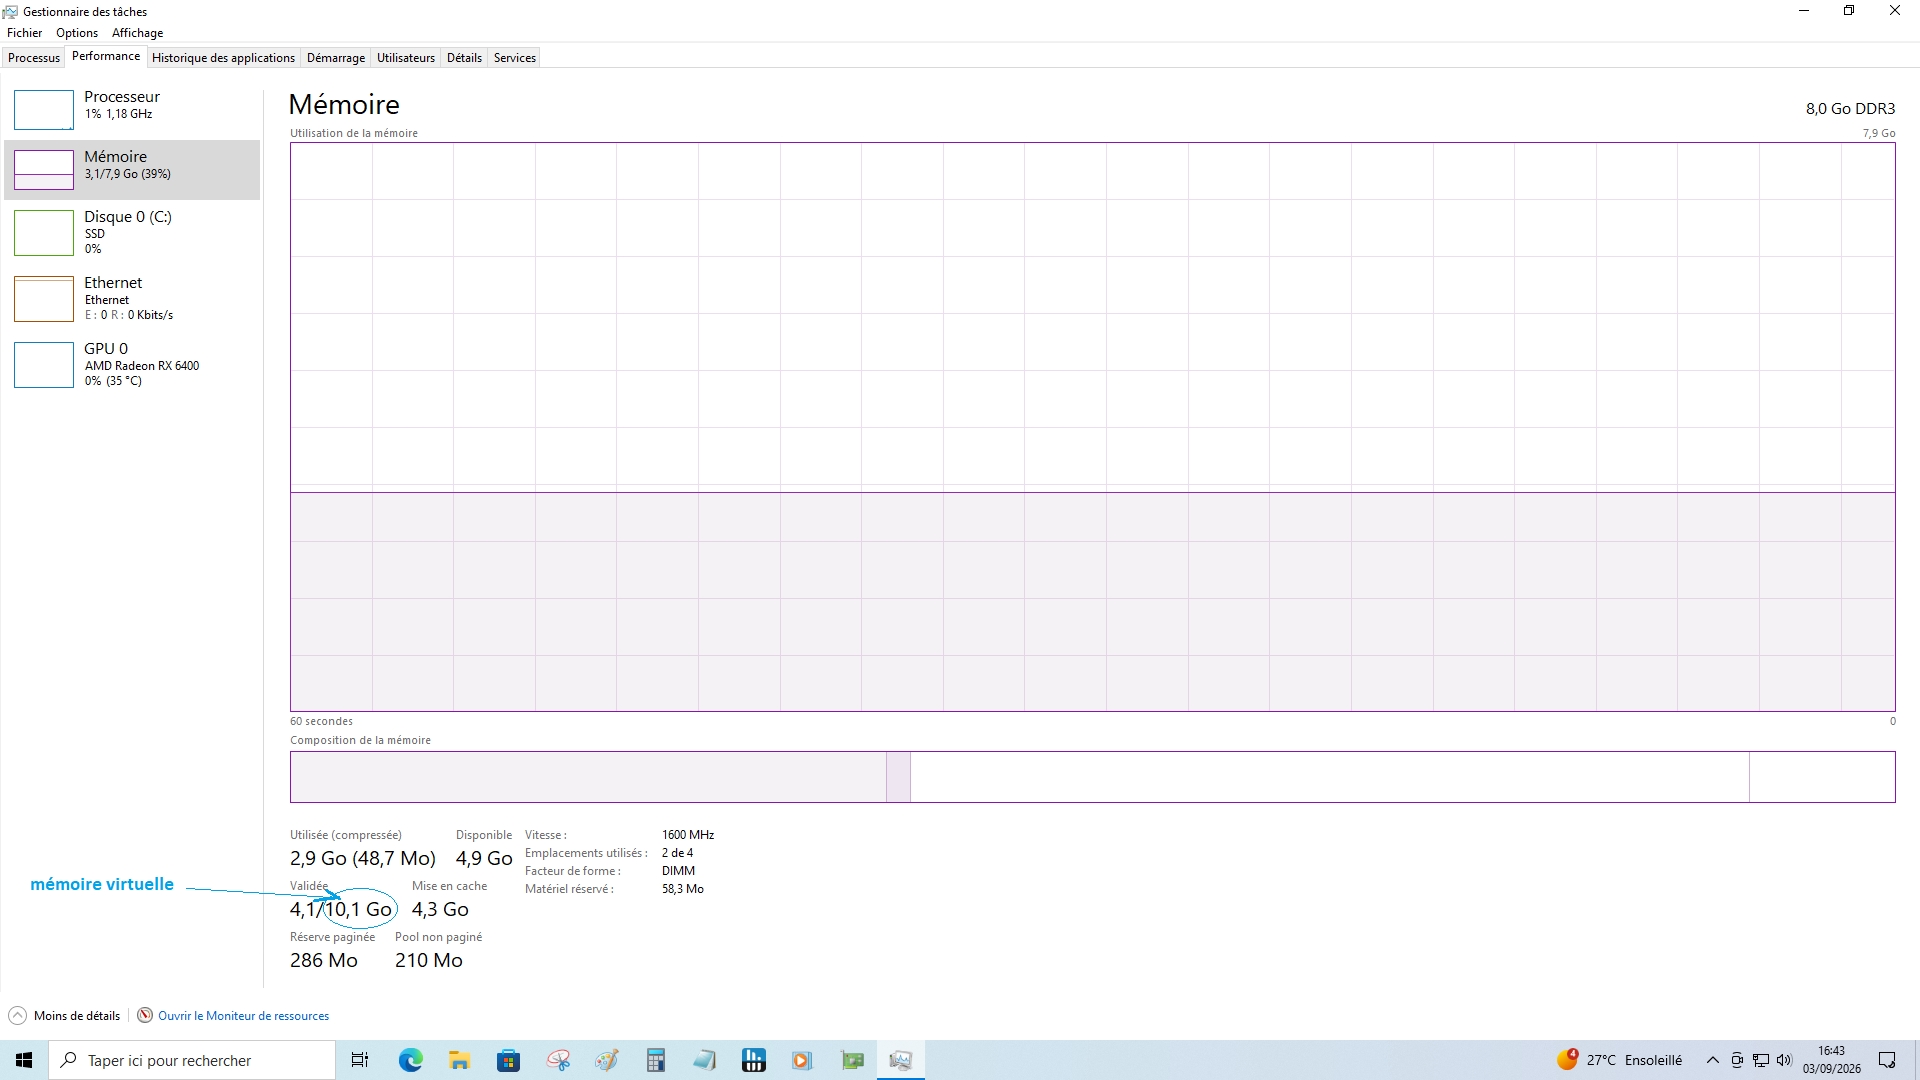The height and width of the screenshot is (1080, 1920).
Task: Switch to the Processus tab
Action: click(34, 58)
